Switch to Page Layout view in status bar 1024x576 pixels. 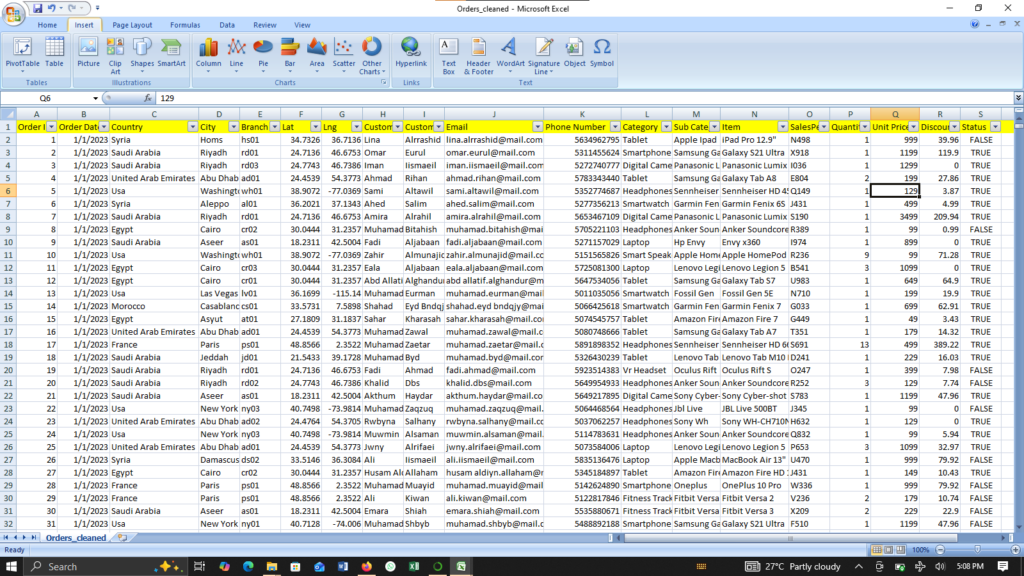click(x=889, y=550)
